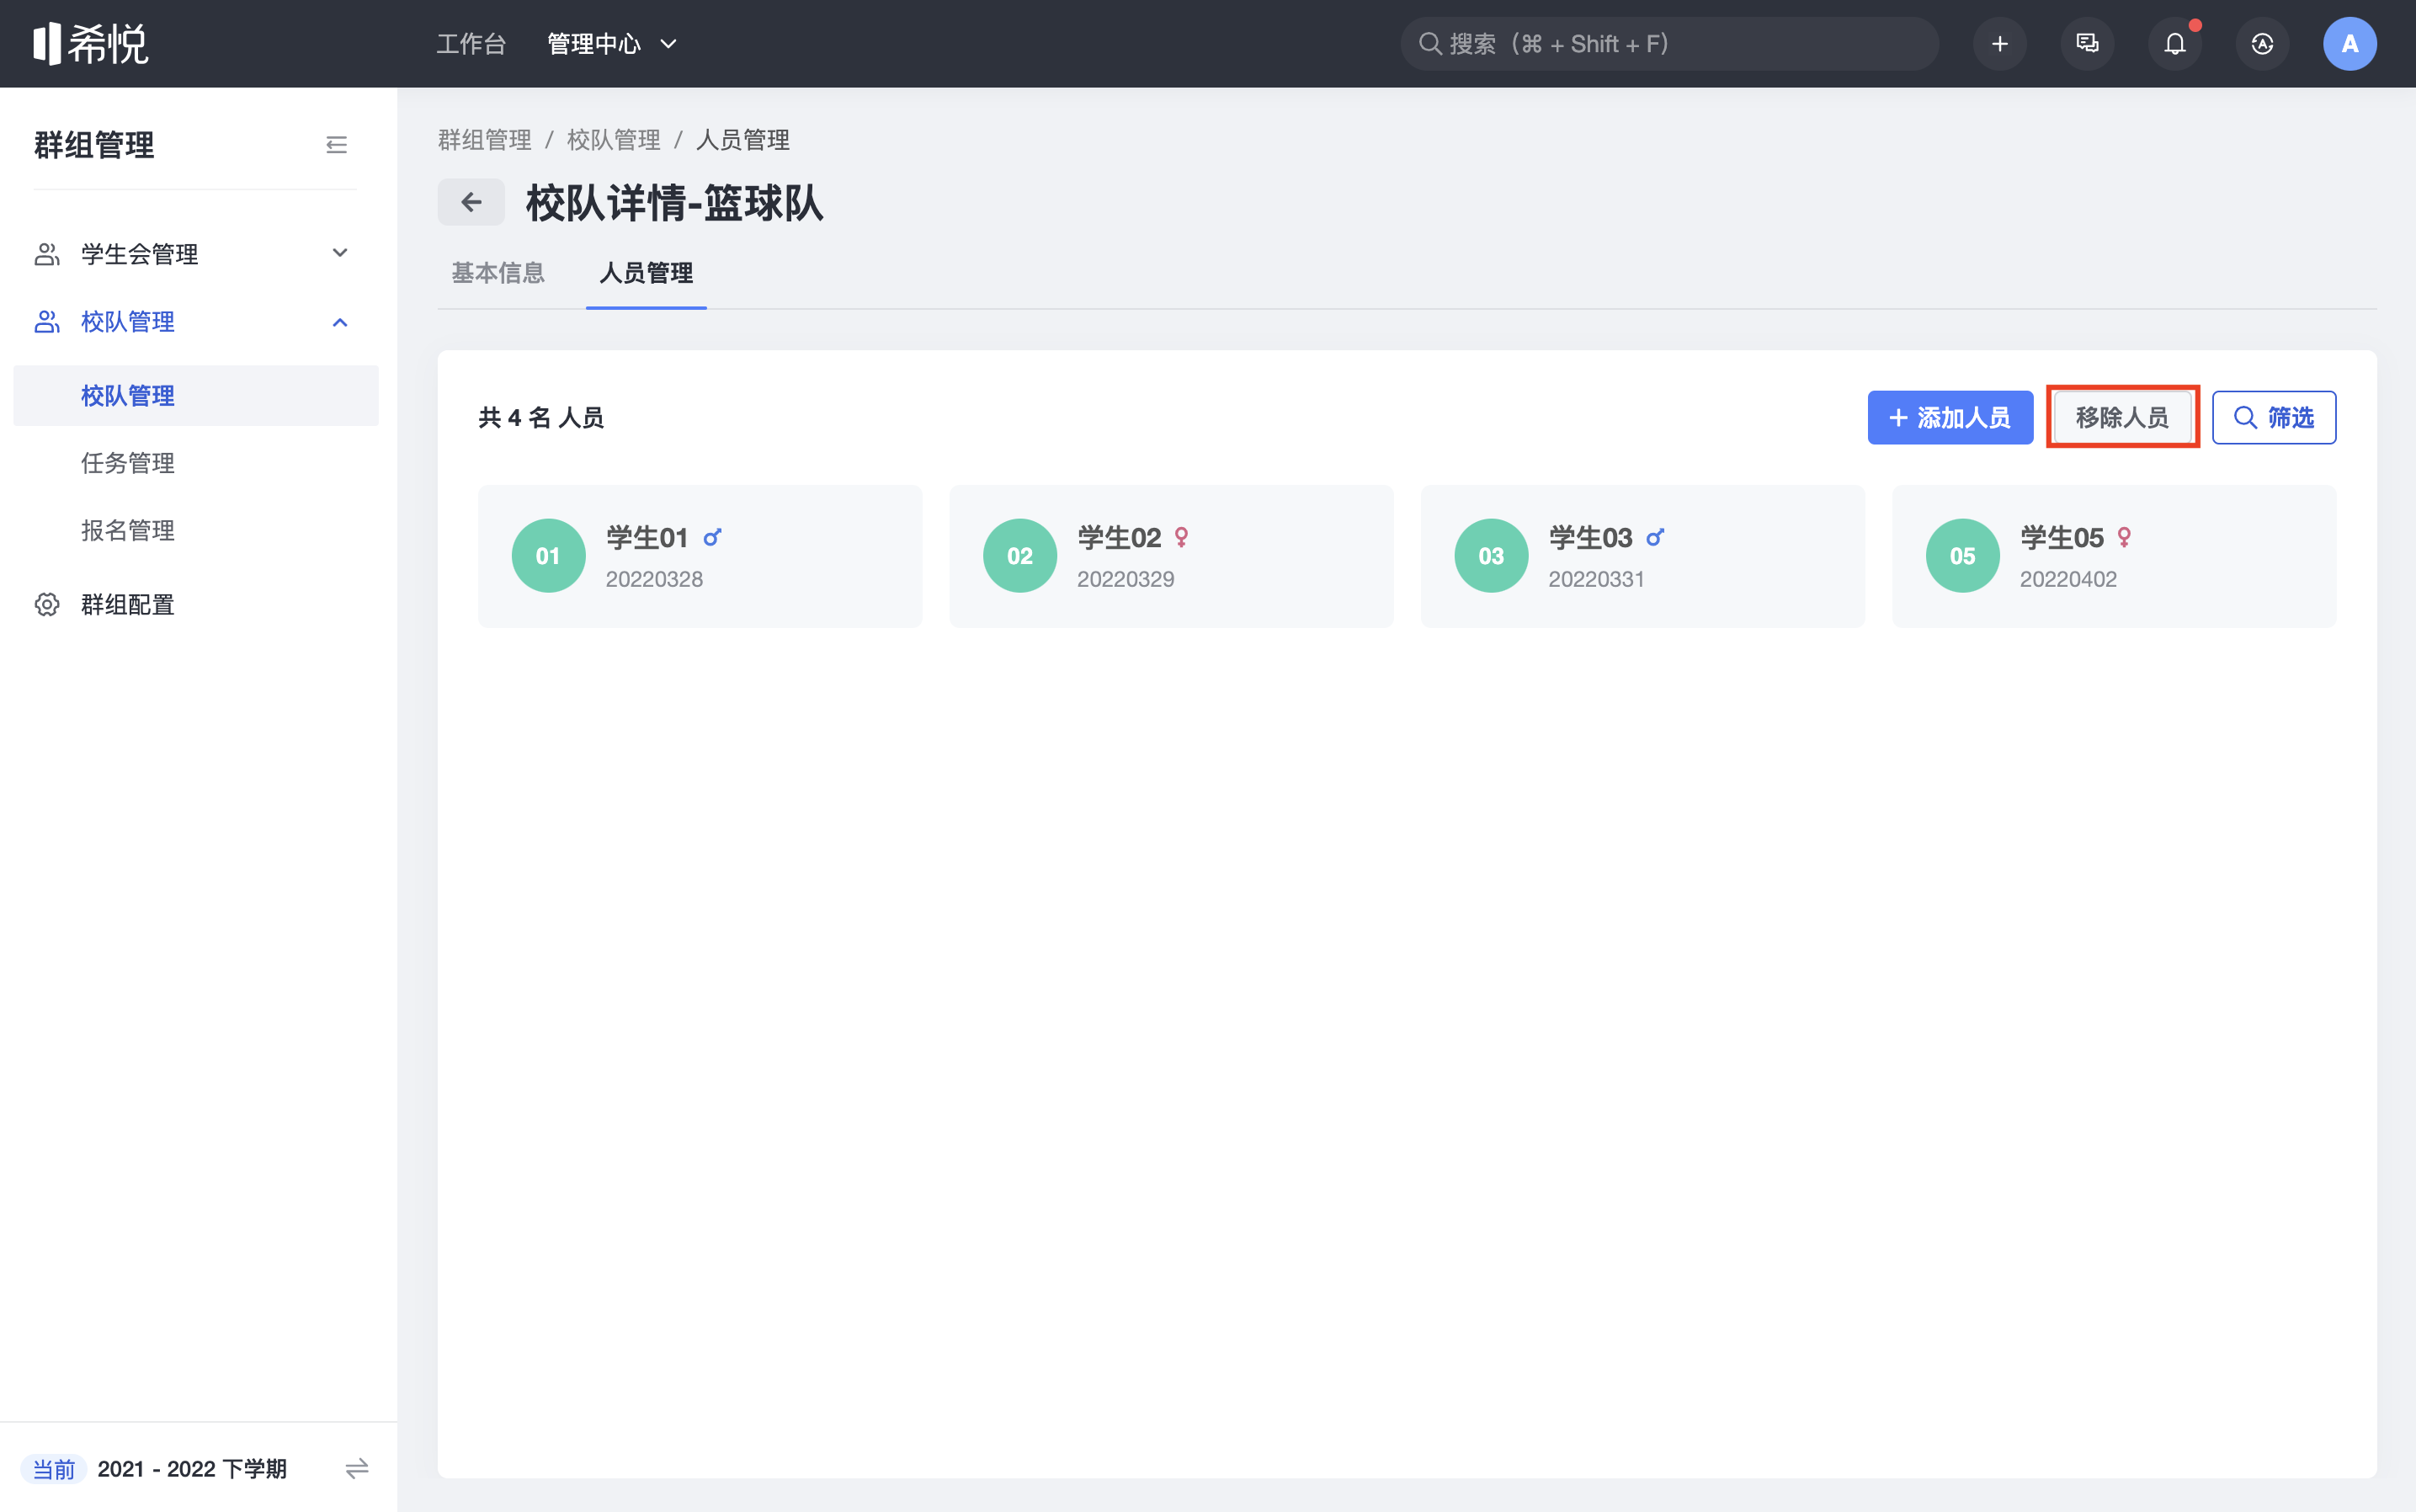Click the 群组管理 sidebar heading
This screenshot has width=2416, height=1512.
coord(94,145)
